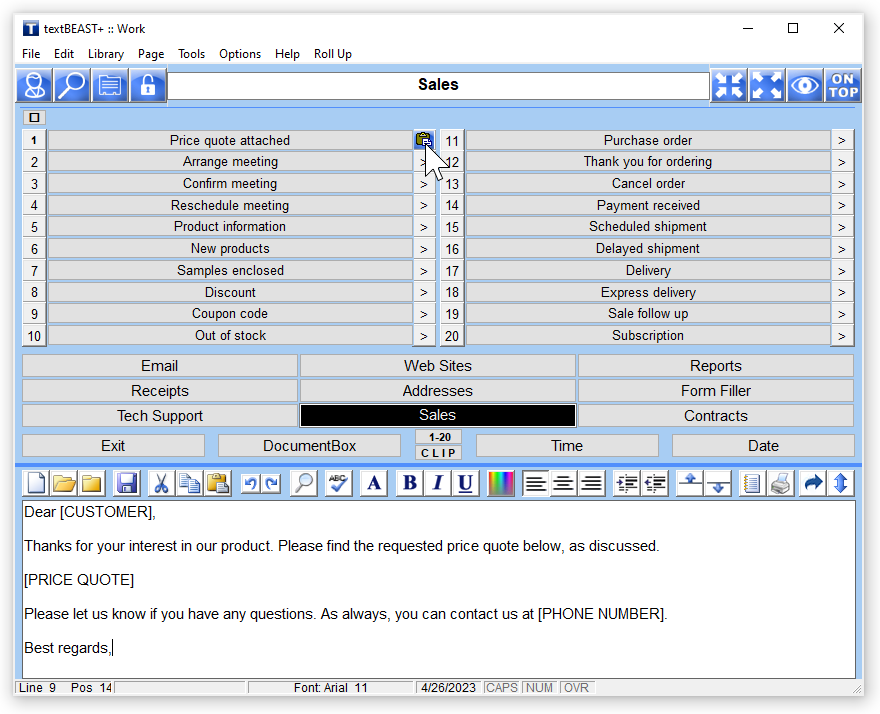Click the increase indent icon
The width and height of the screenshot is (880, 714).
click(x=626, y=483)
